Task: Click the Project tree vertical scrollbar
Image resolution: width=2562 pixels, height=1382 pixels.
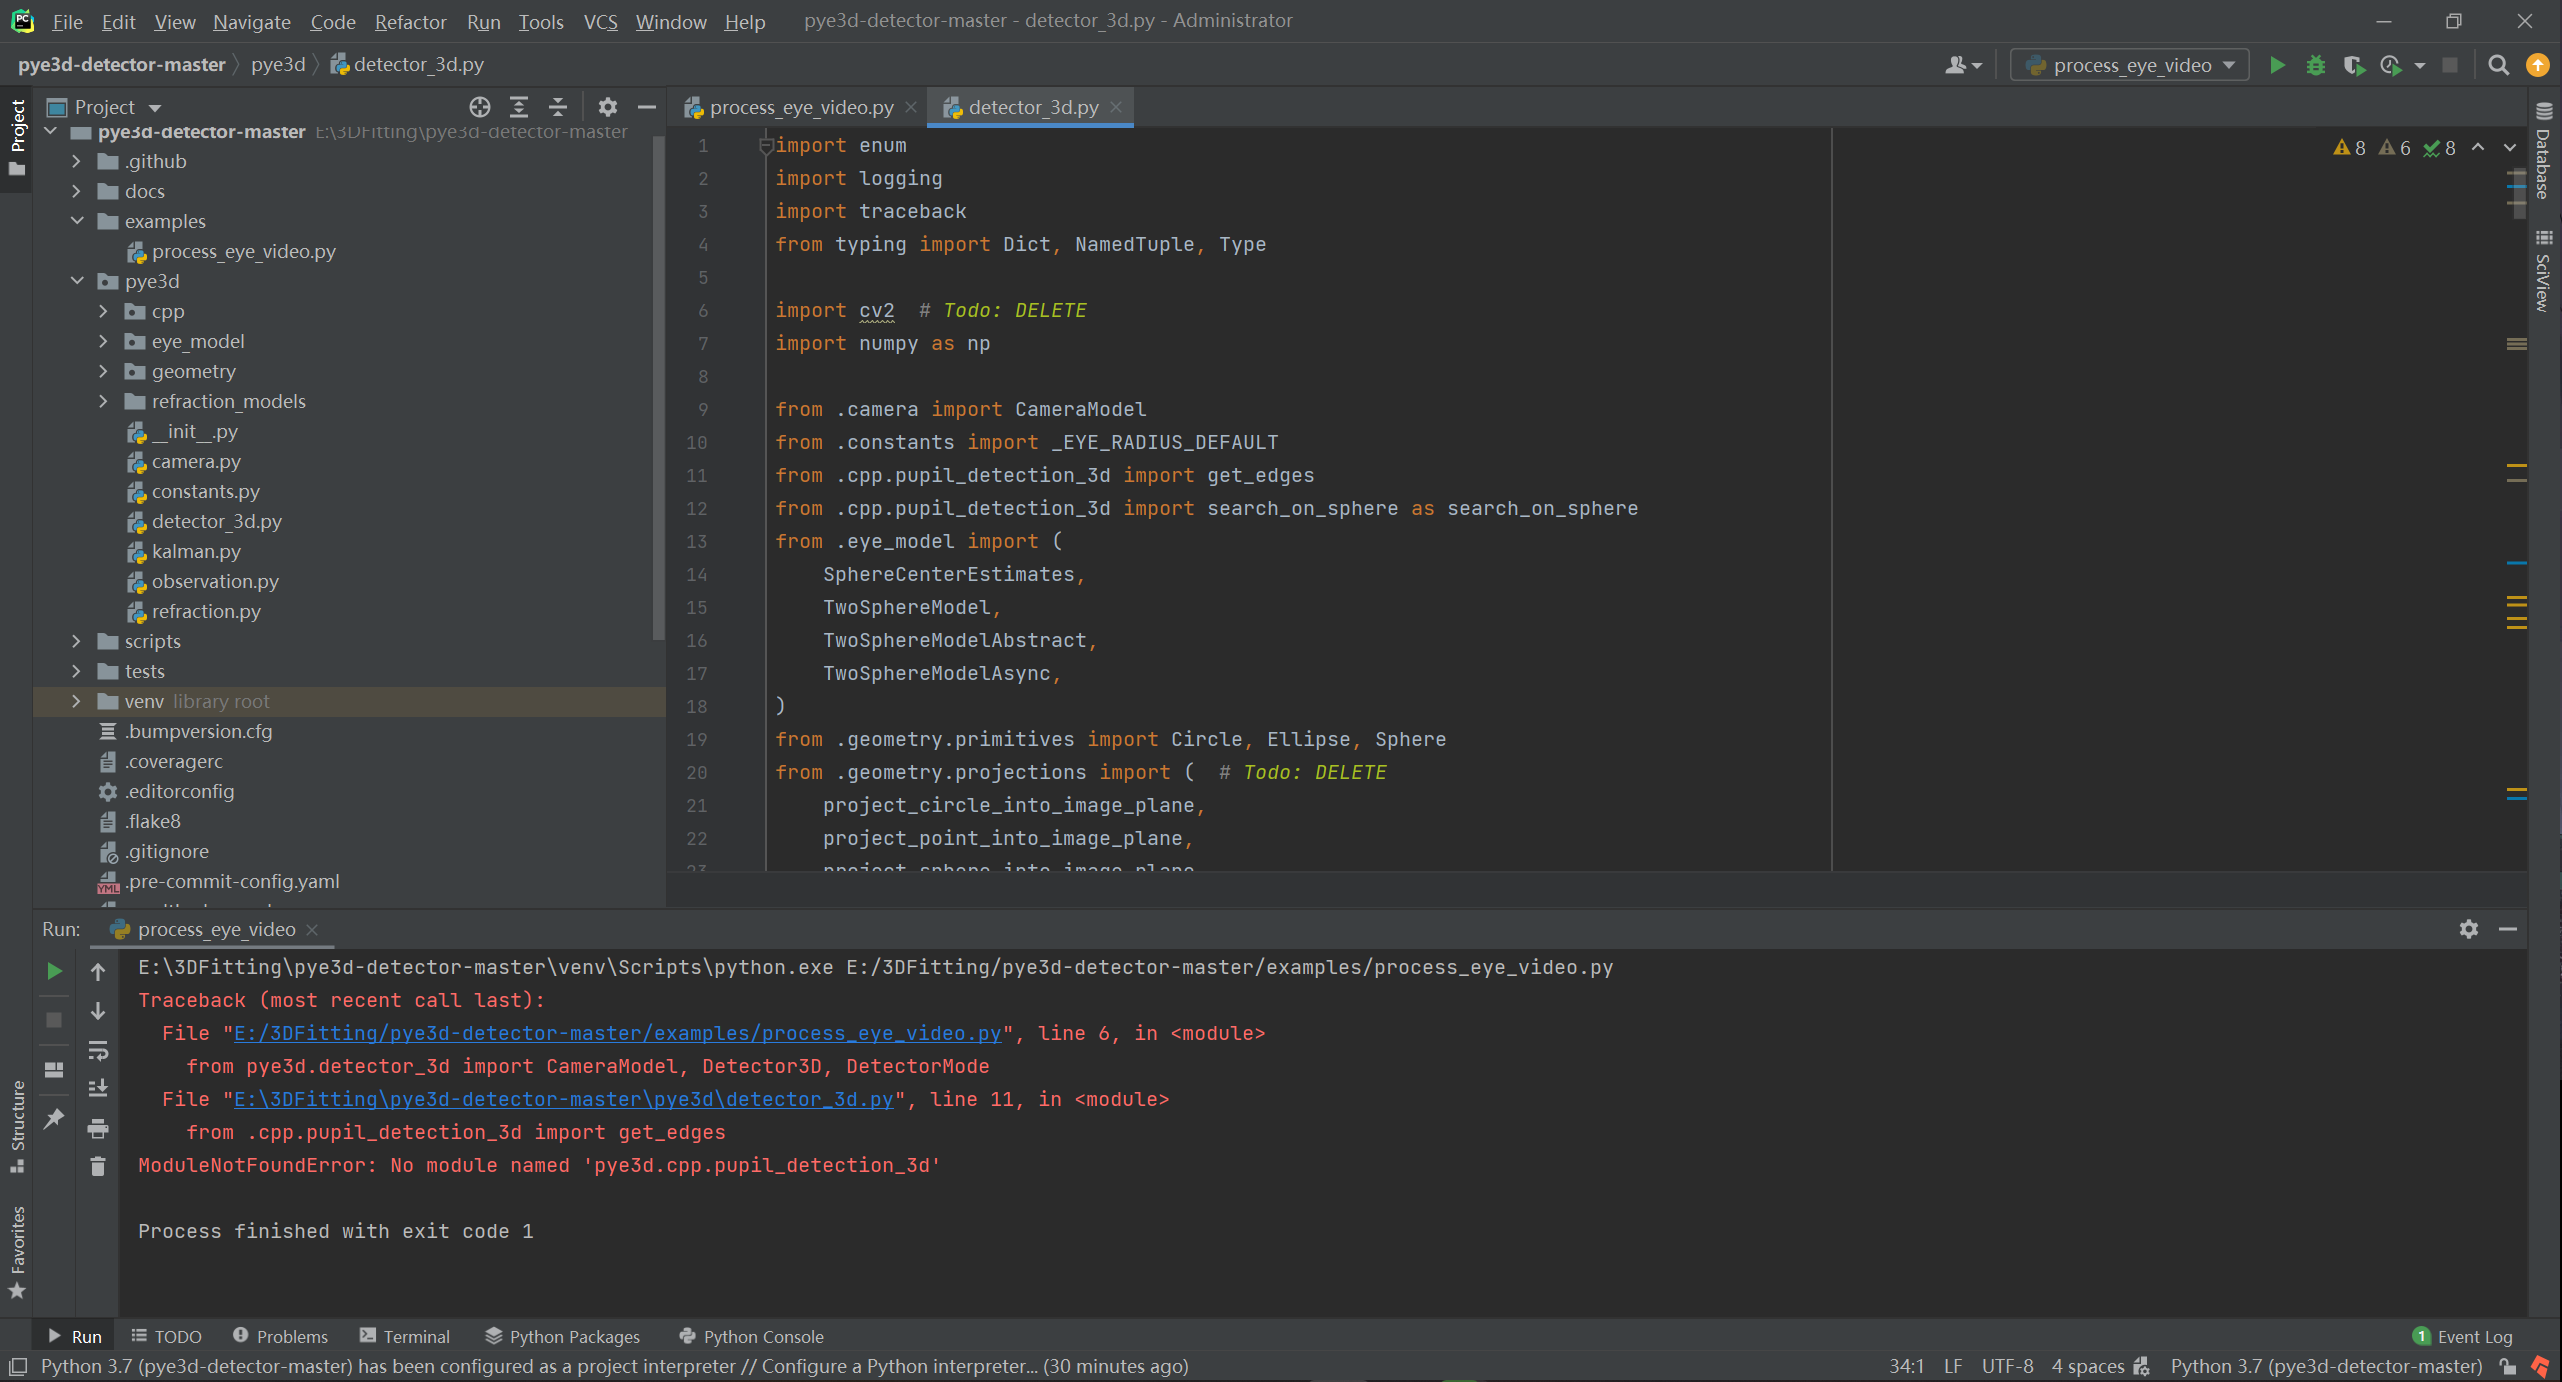Action: [658, 390]
